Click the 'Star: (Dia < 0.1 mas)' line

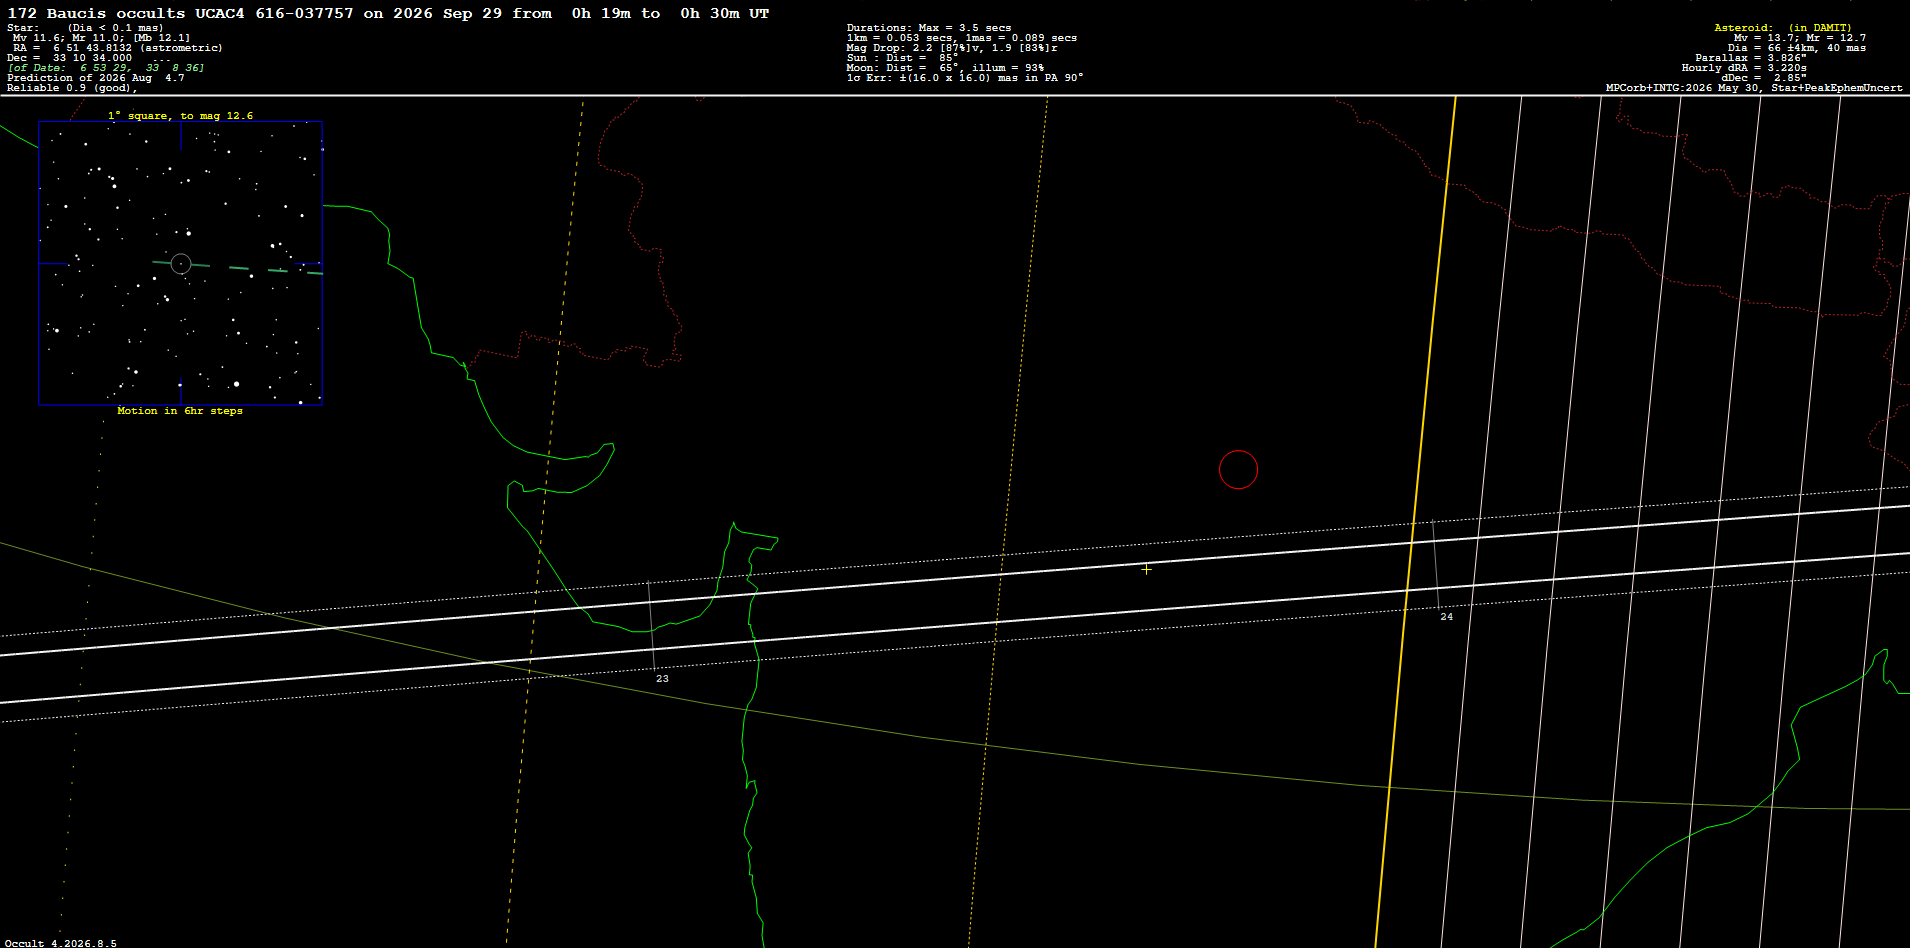[85, 28]
